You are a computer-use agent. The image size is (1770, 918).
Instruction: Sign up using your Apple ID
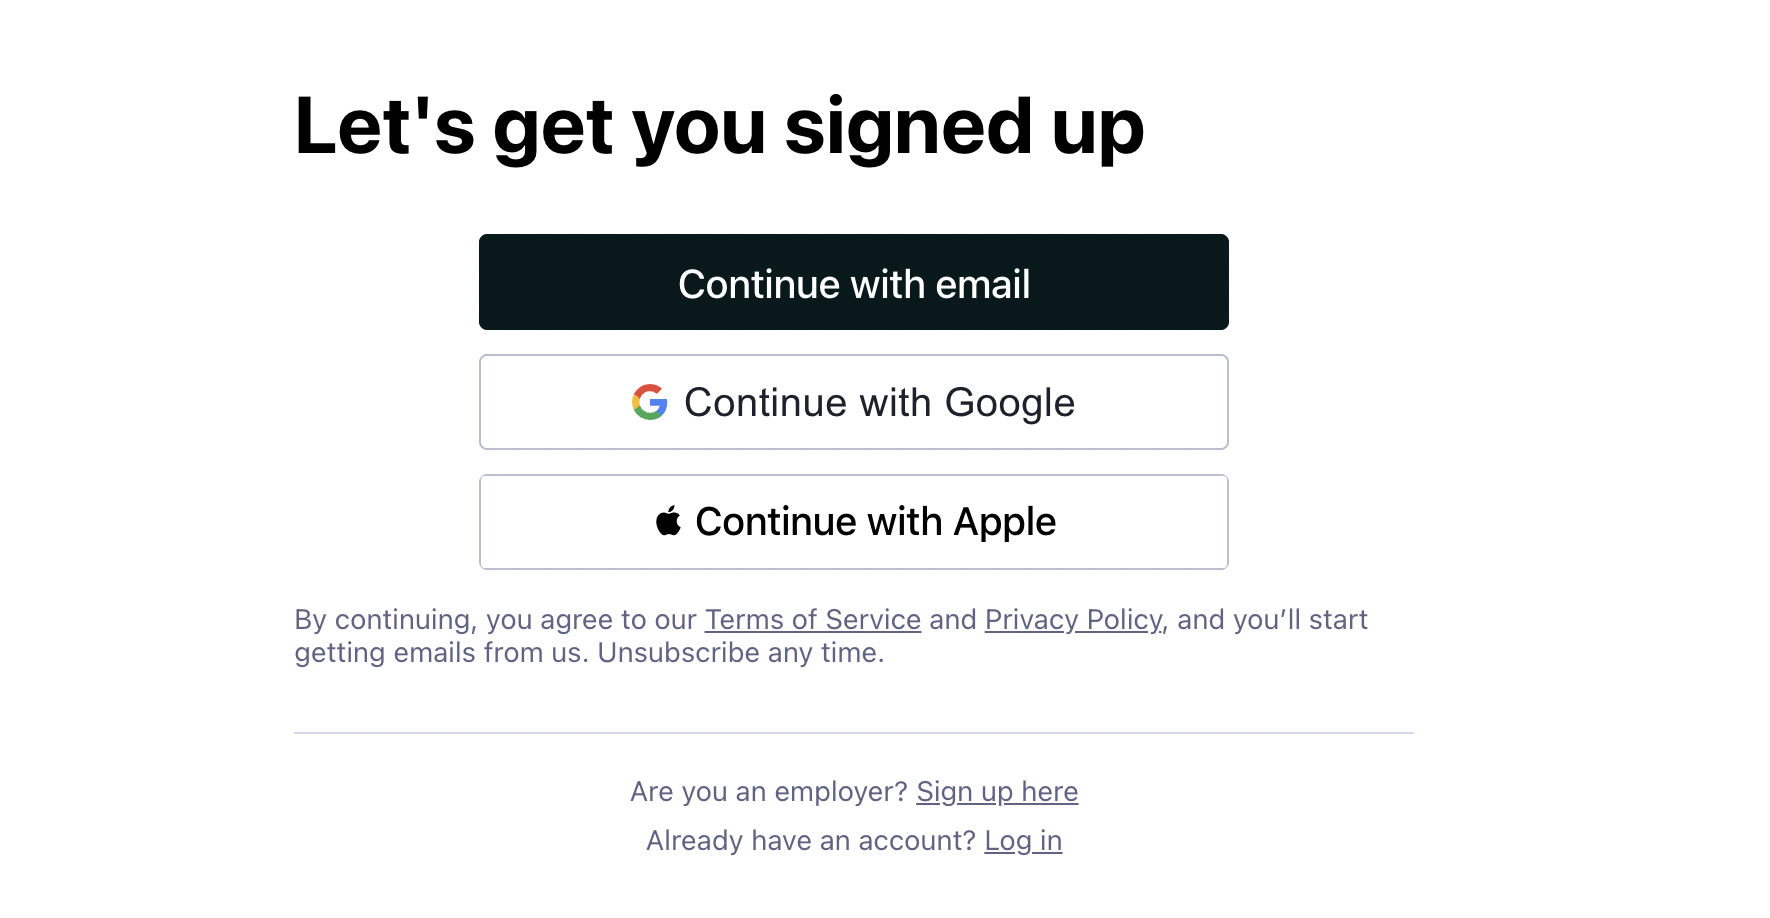[853, 521]
